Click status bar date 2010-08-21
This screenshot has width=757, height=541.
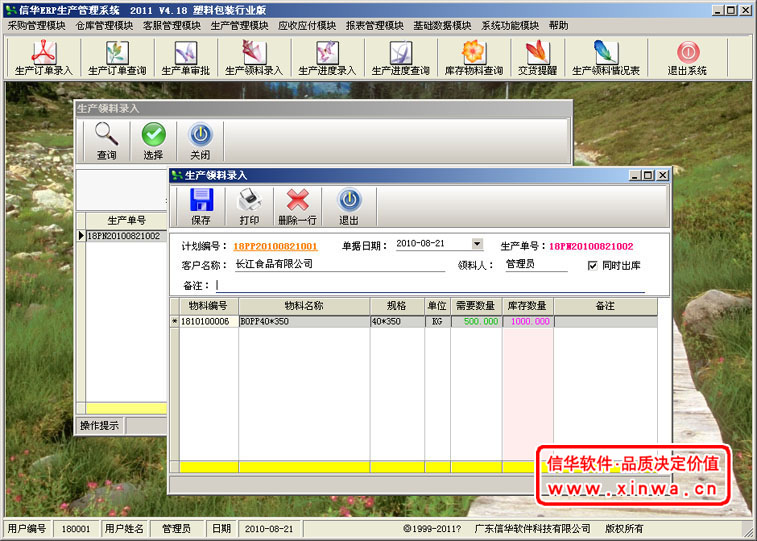(x=269, y=529)
